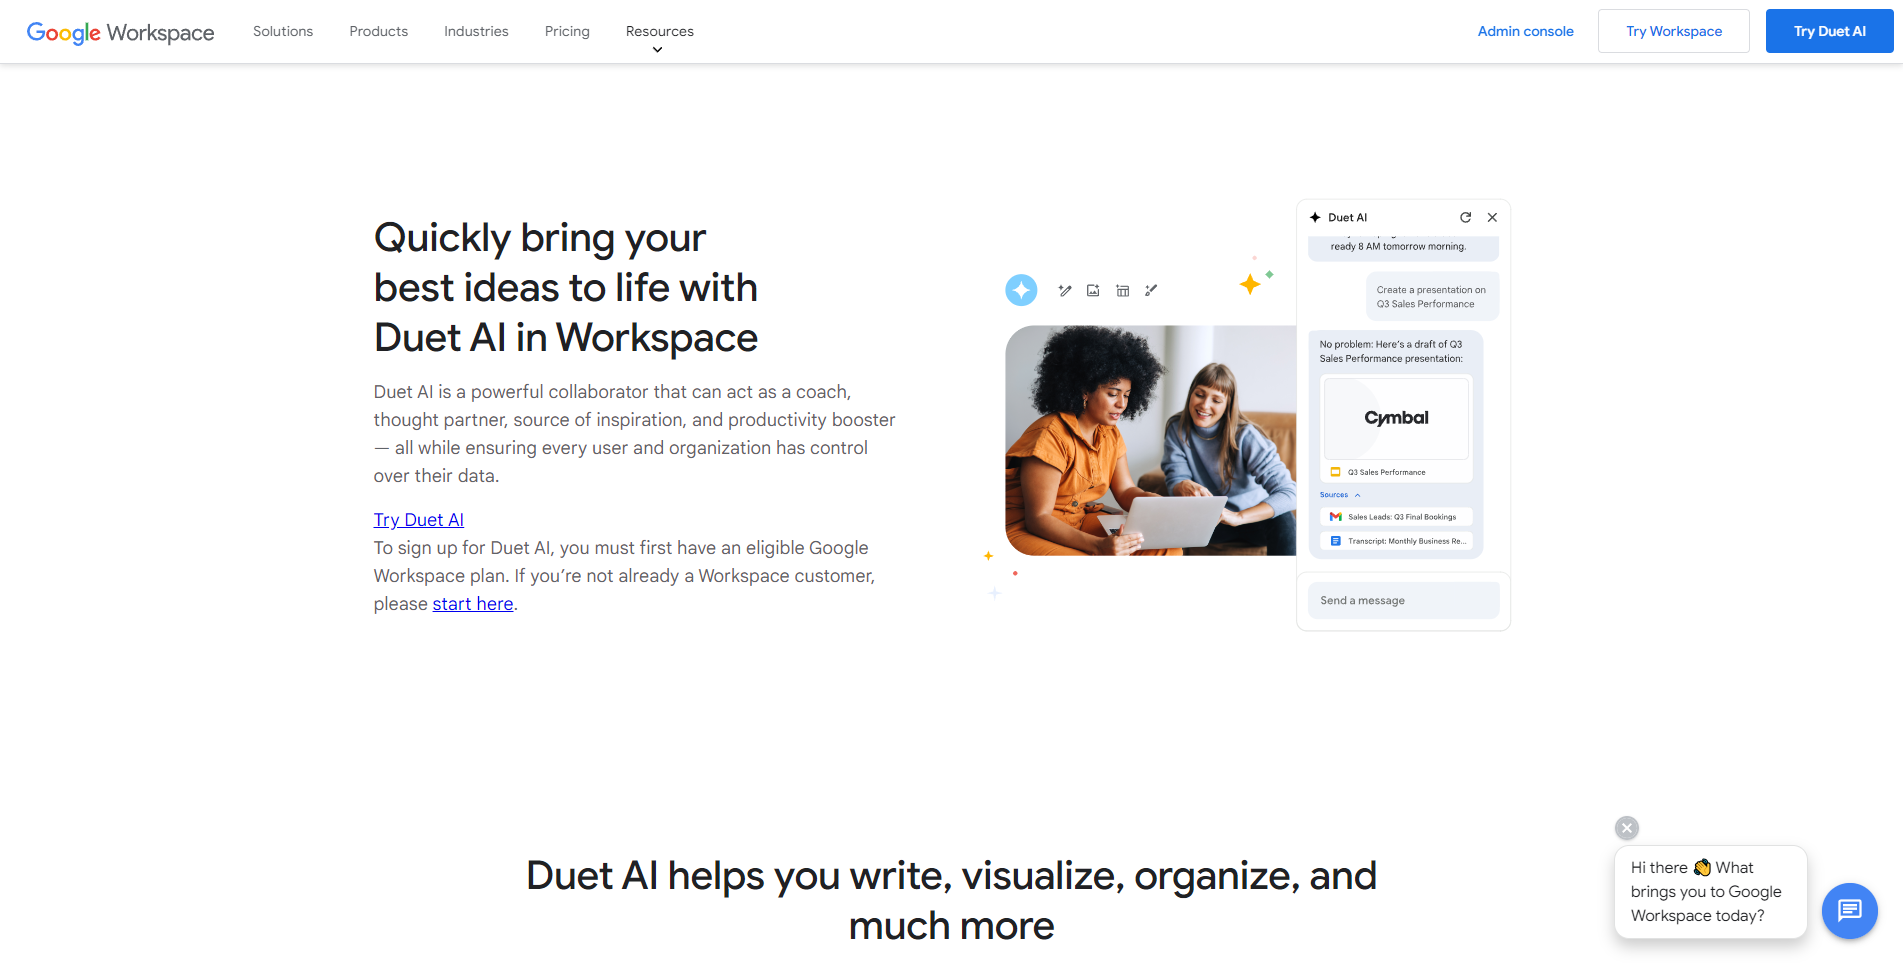This screenshot has height=963, width=1903.
Task: Select the magic wand brush icon
Action: coord(1151,291)
